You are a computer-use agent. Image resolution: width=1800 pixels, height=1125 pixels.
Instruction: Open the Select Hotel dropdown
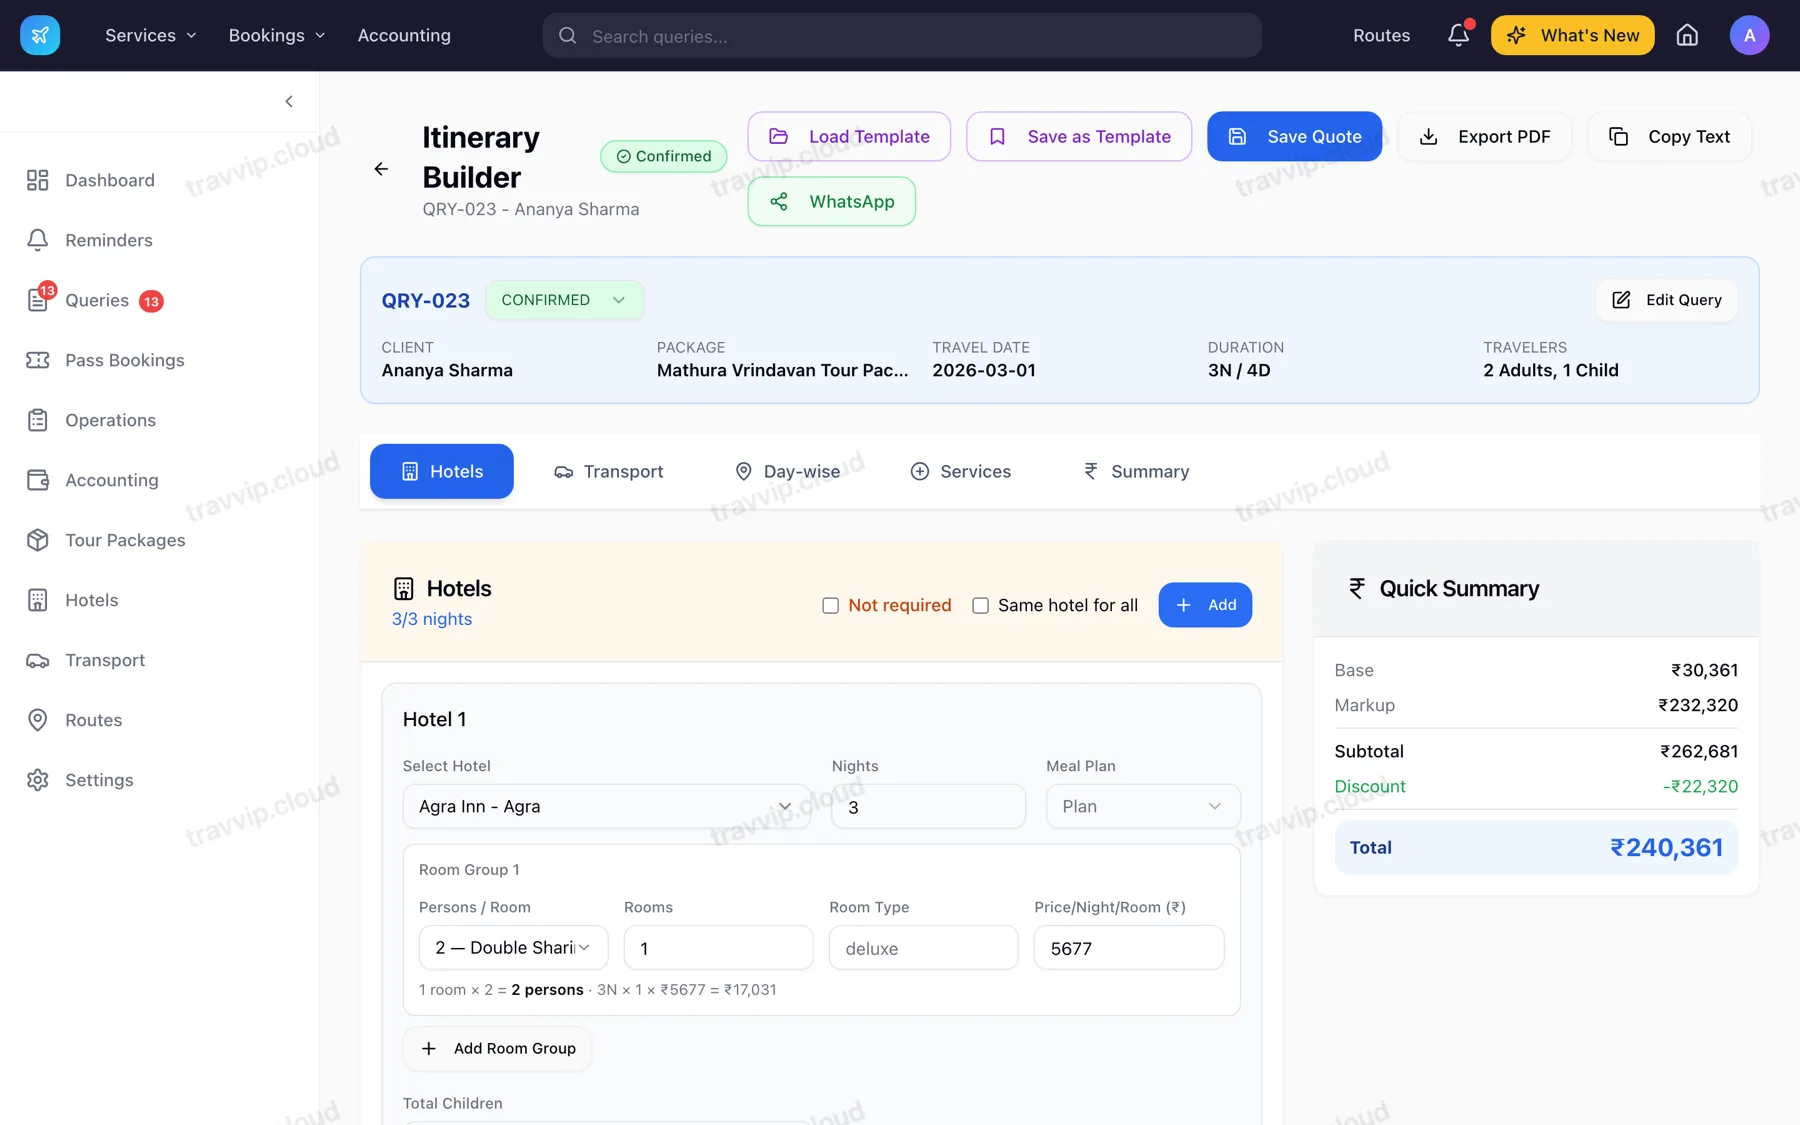pos(606,807)
